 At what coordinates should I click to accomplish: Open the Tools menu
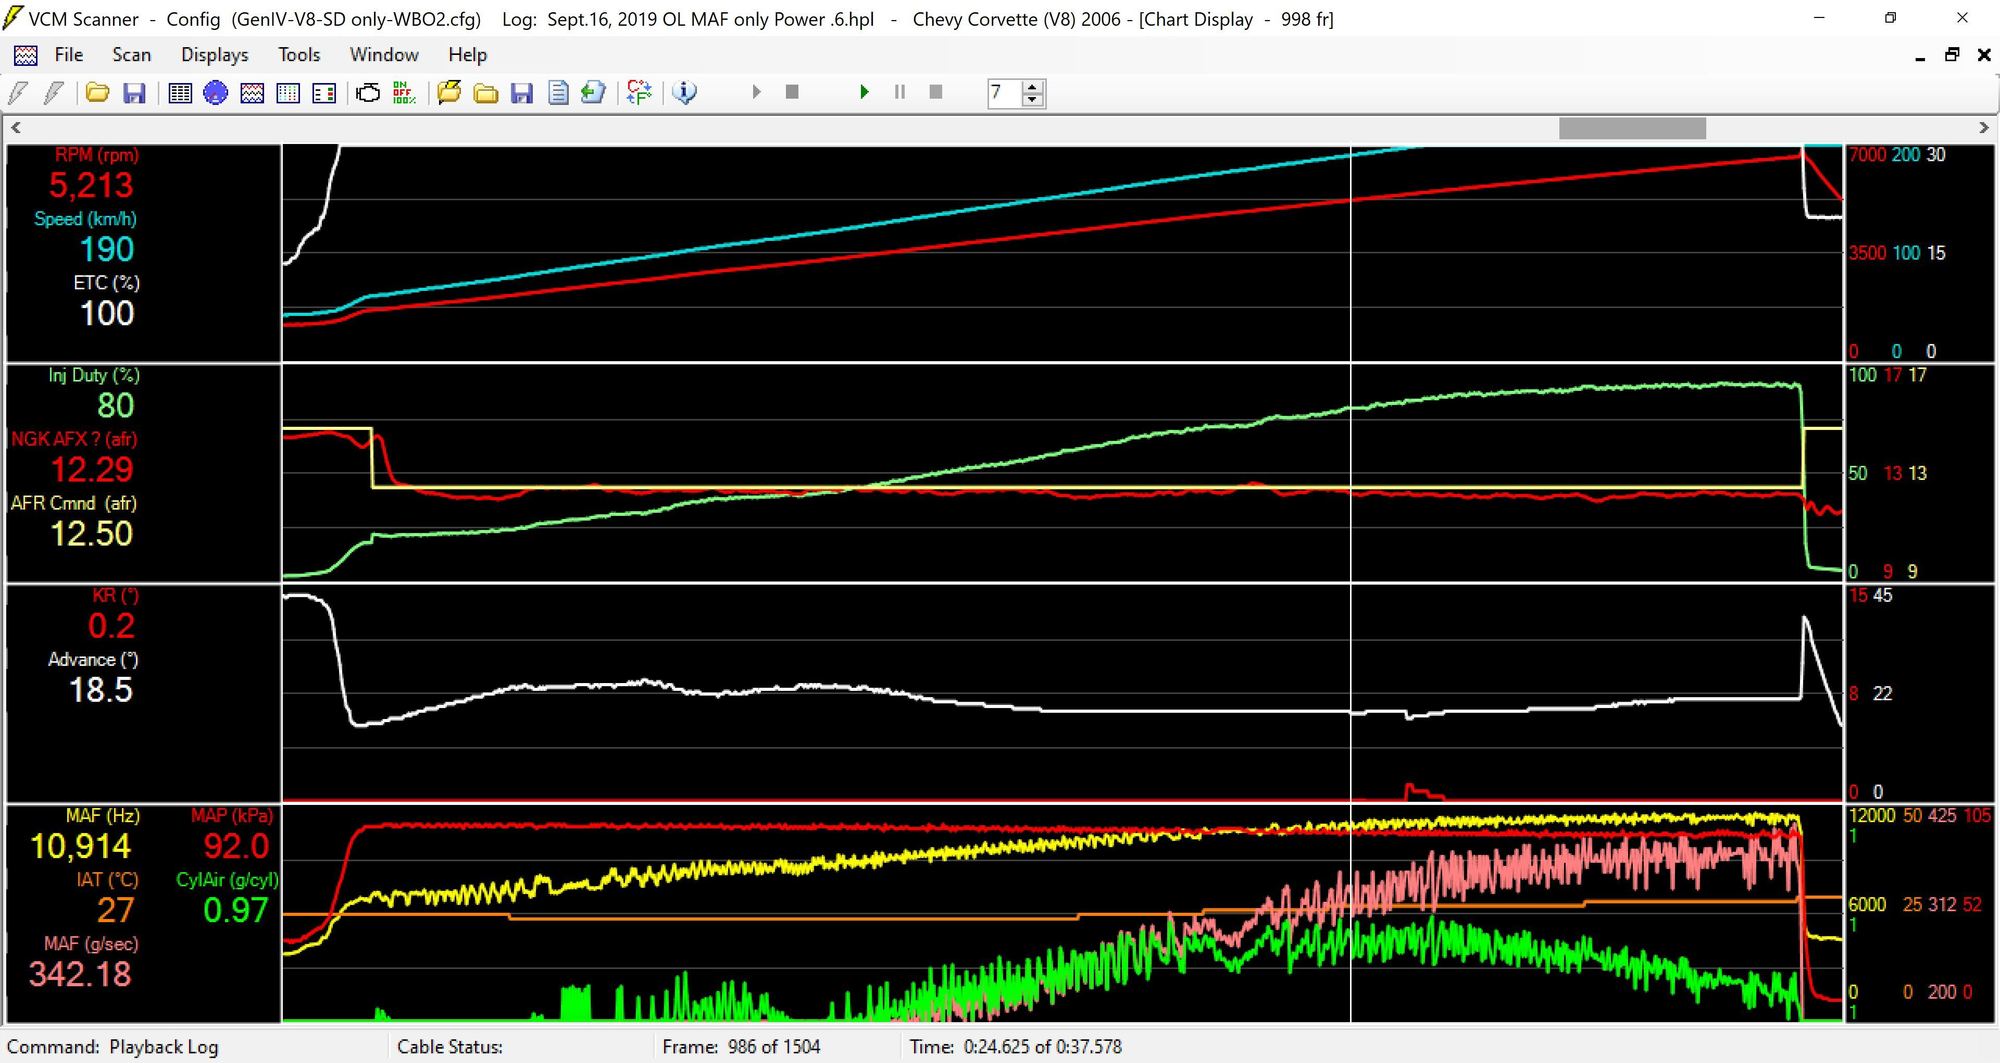click(x=299, y=55)
